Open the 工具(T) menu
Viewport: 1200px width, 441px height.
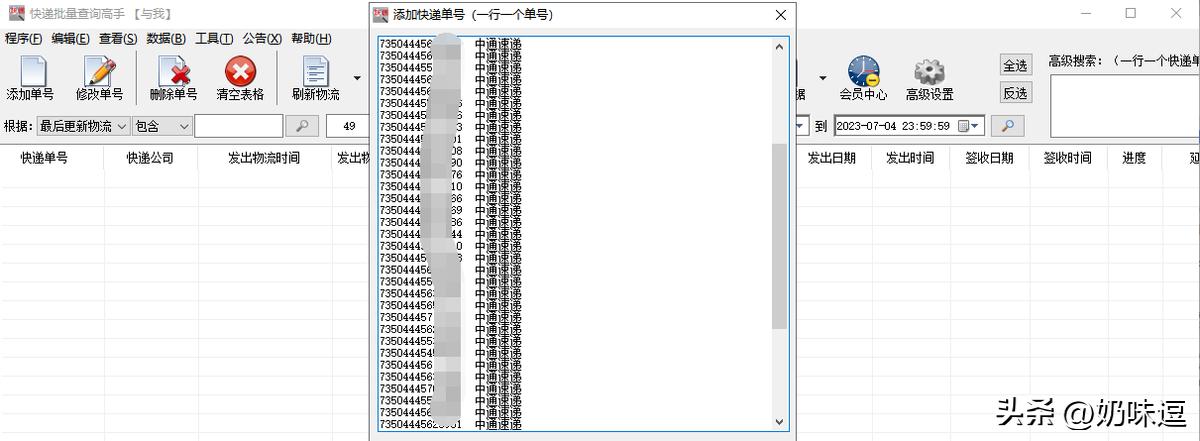tap(214, 39)
